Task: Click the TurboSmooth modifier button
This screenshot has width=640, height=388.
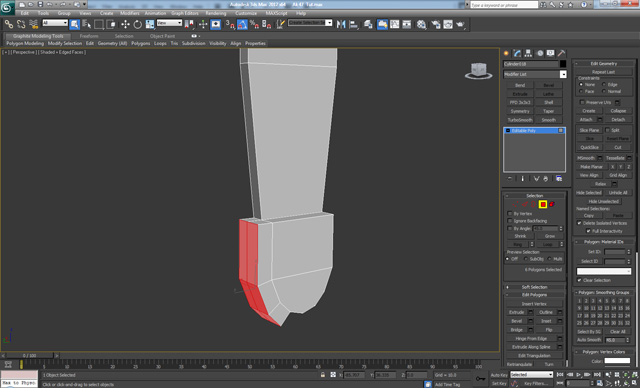Action: (x=520, y=120)
